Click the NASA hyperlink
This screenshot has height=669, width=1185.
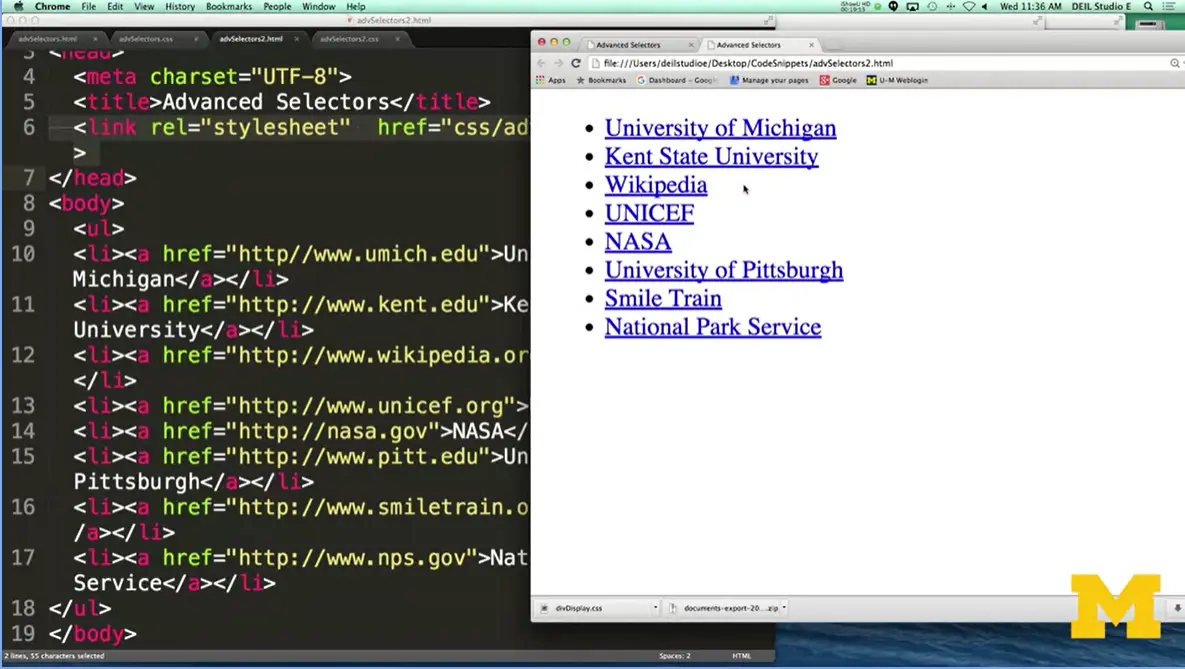638,241
